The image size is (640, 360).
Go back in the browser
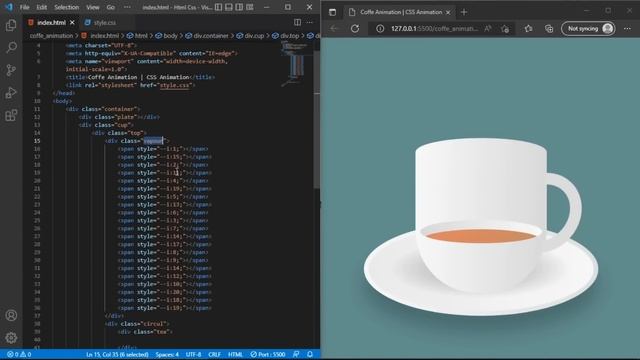(x=334, y=29)
